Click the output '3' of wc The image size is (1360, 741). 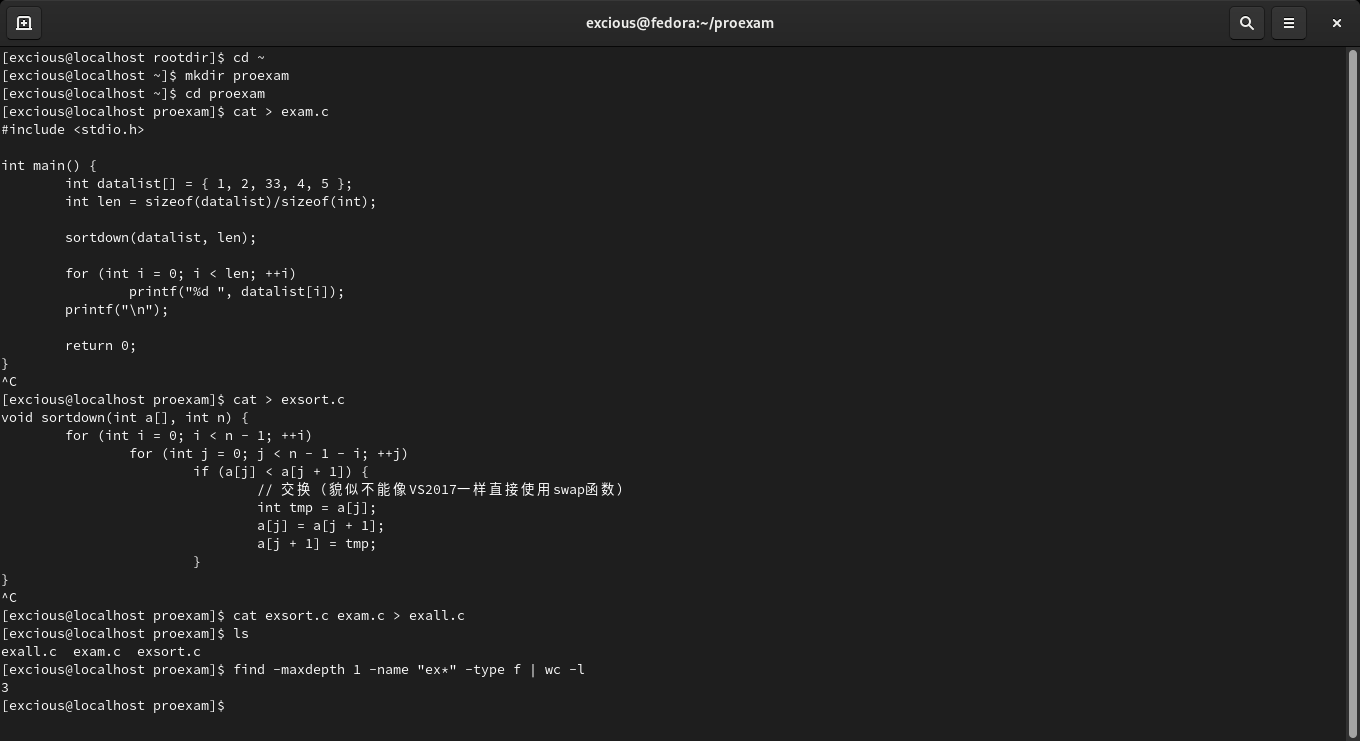pos(5,688)
